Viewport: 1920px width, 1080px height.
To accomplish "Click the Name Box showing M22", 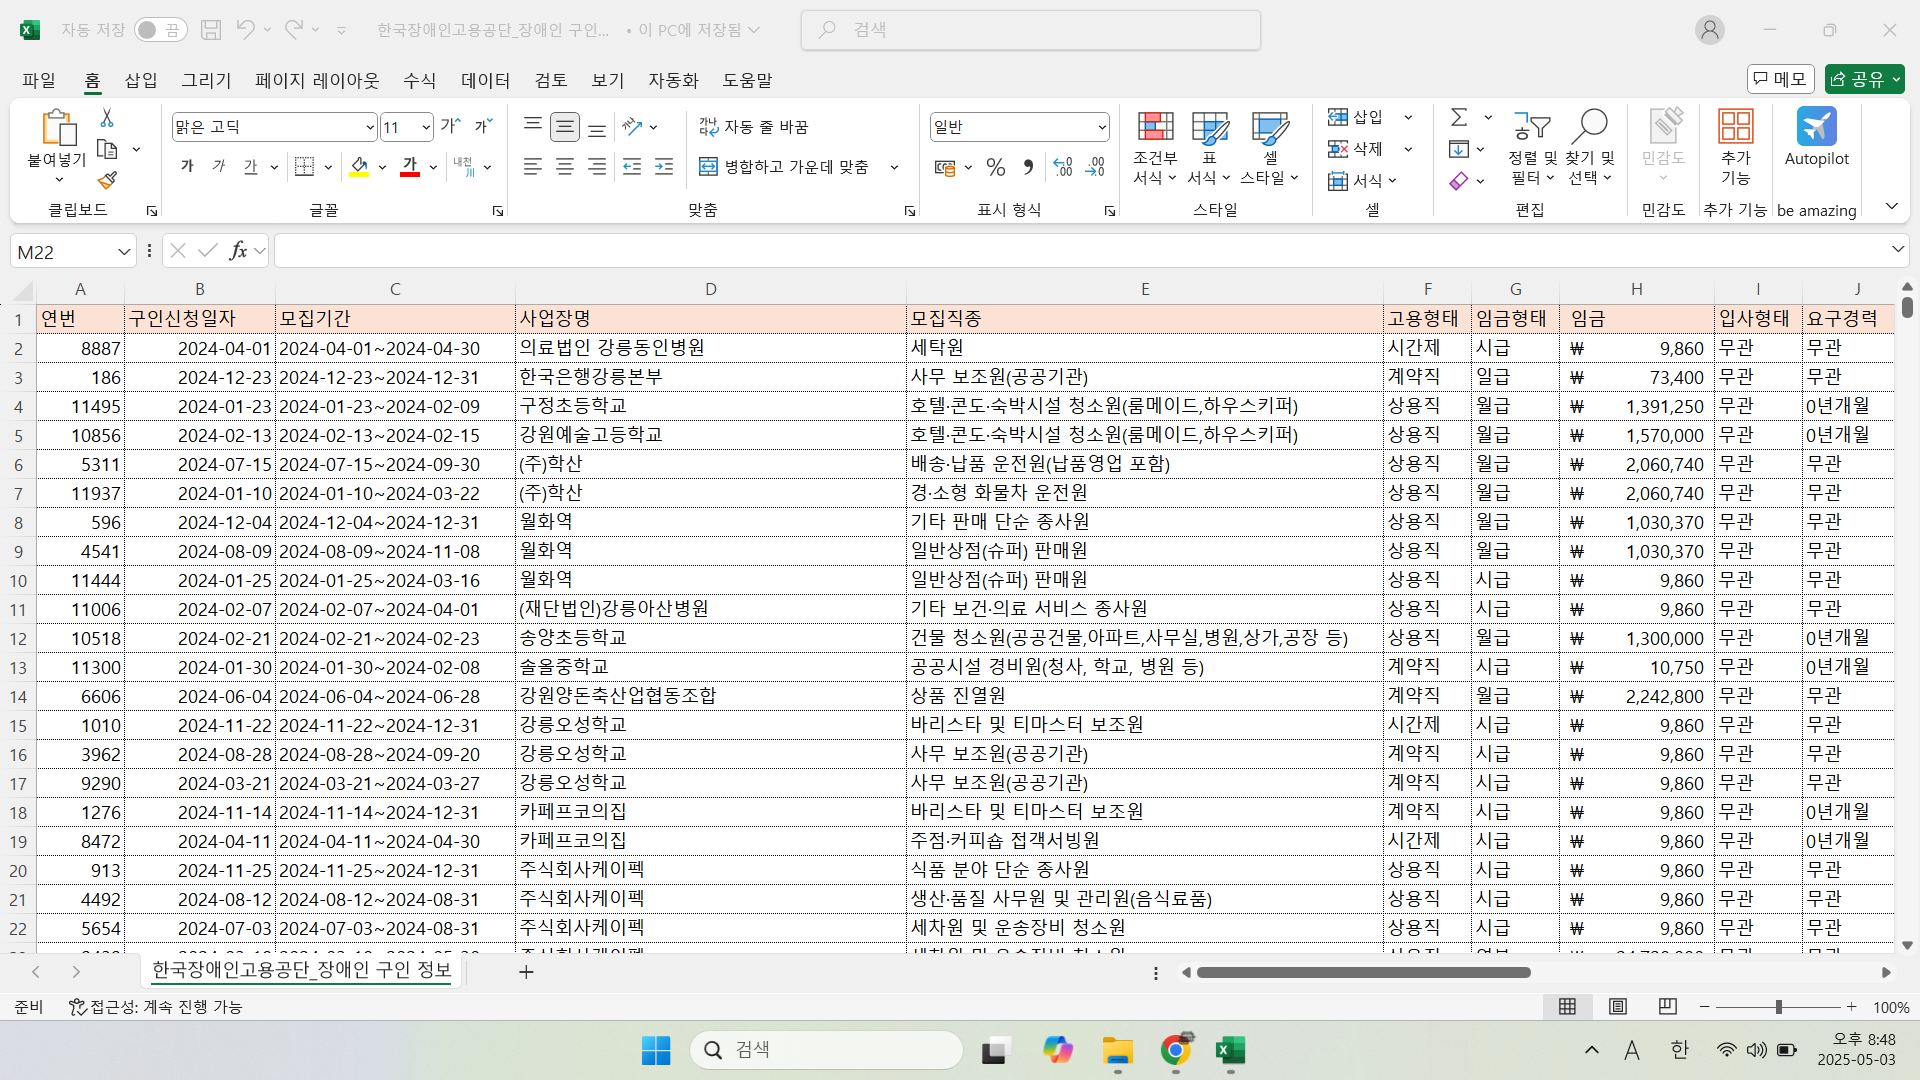I will pyautogui.click(x=62, y=252).
